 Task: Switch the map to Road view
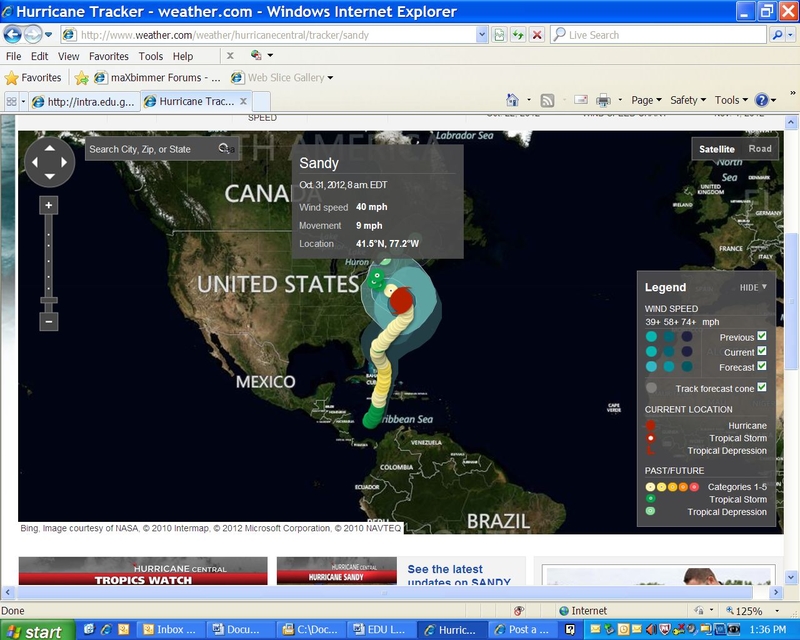point(760,149)
